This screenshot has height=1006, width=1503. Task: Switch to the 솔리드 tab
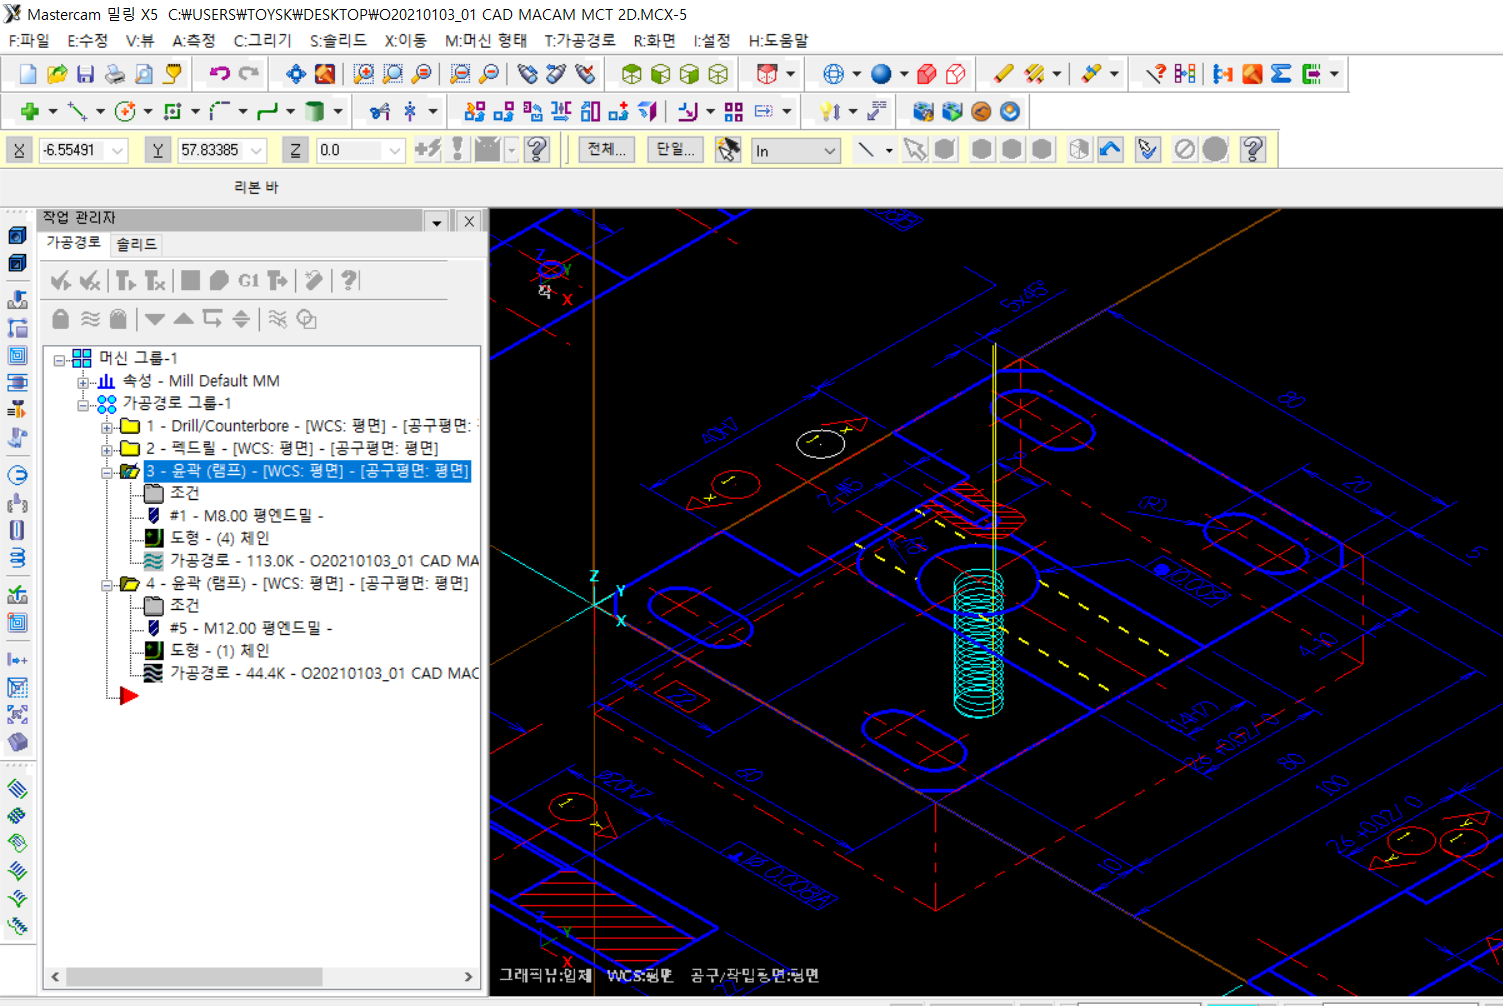(x=136, y=244)
